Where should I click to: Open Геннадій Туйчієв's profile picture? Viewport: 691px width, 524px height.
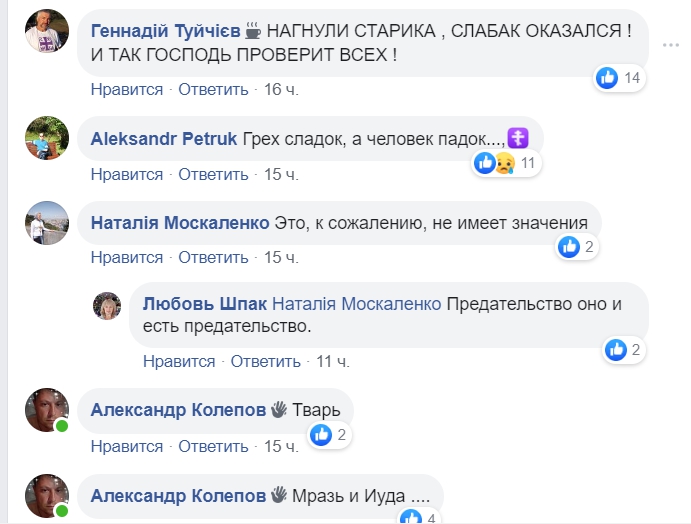[x=47, y=31]
